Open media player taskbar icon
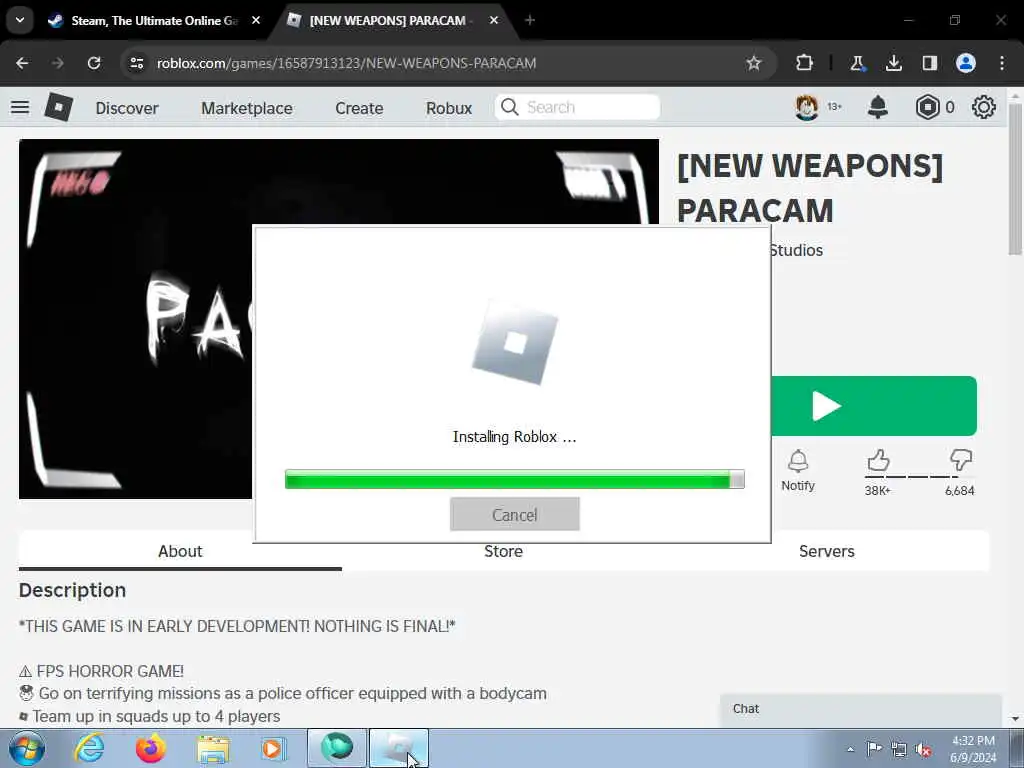 coord(273,748)
